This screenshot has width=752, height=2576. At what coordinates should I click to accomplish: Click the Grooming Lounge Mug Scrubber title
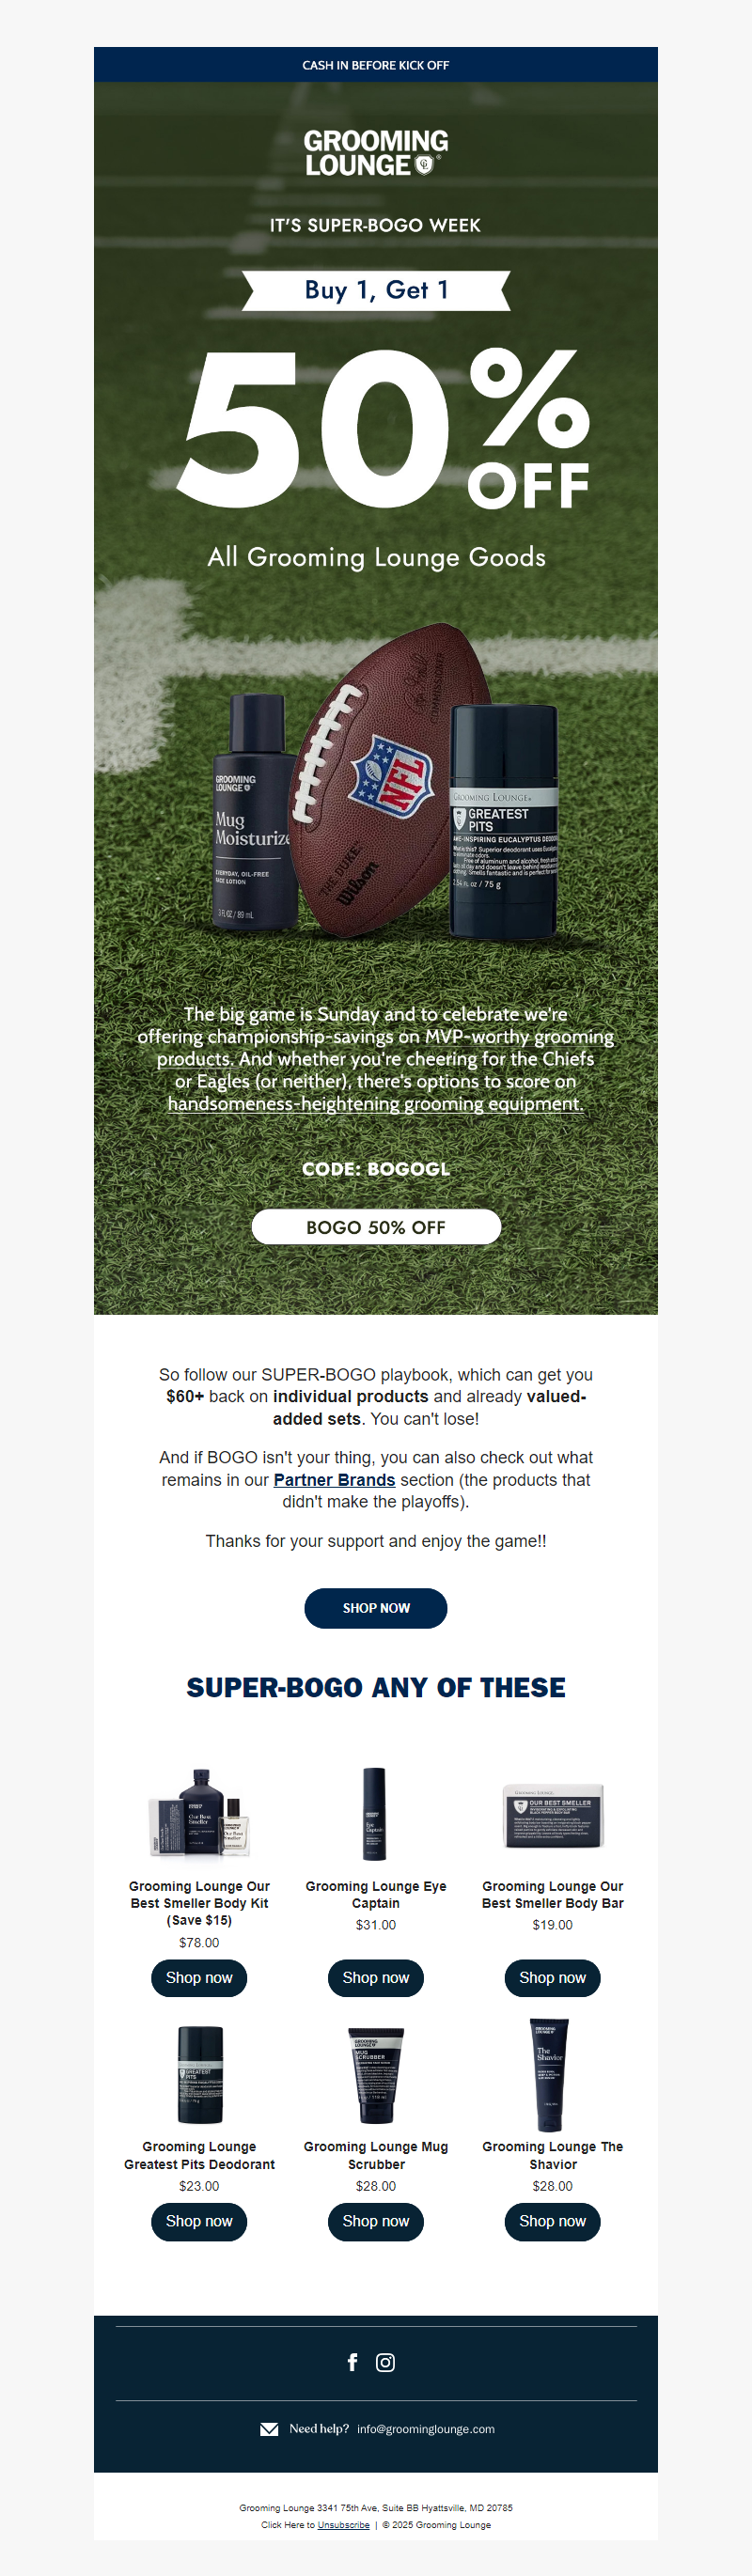point(376,2155)
